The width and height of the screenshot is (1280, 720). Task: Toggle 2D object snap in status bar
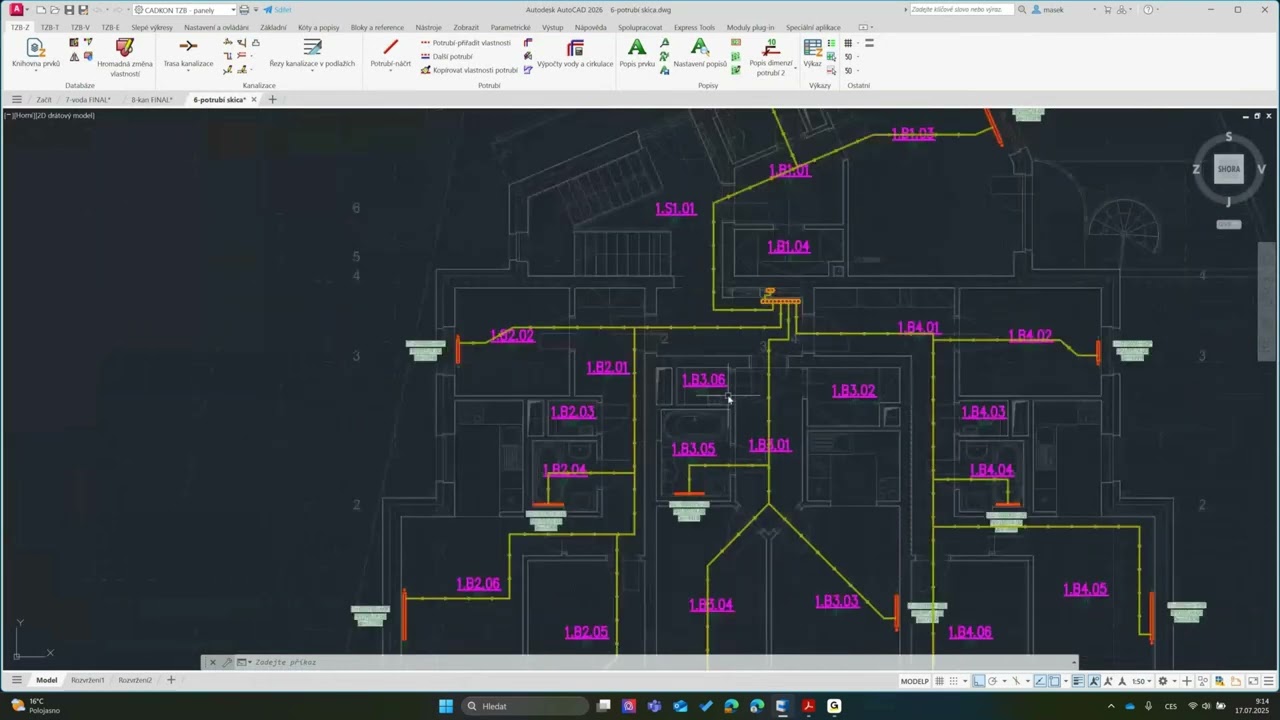click(x=1054, y=681)
